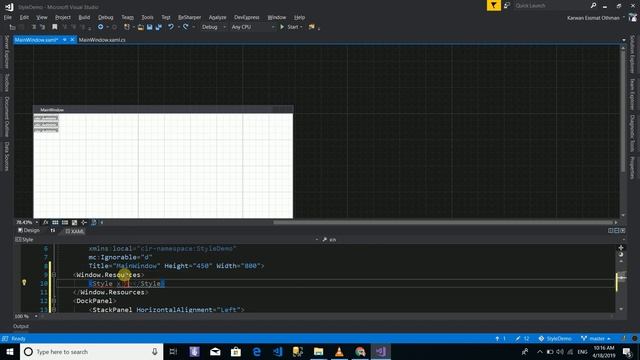Viewport: 640px width, 360px height.
Task: Click the Redo toolbar icon
Action: (186, 27)
